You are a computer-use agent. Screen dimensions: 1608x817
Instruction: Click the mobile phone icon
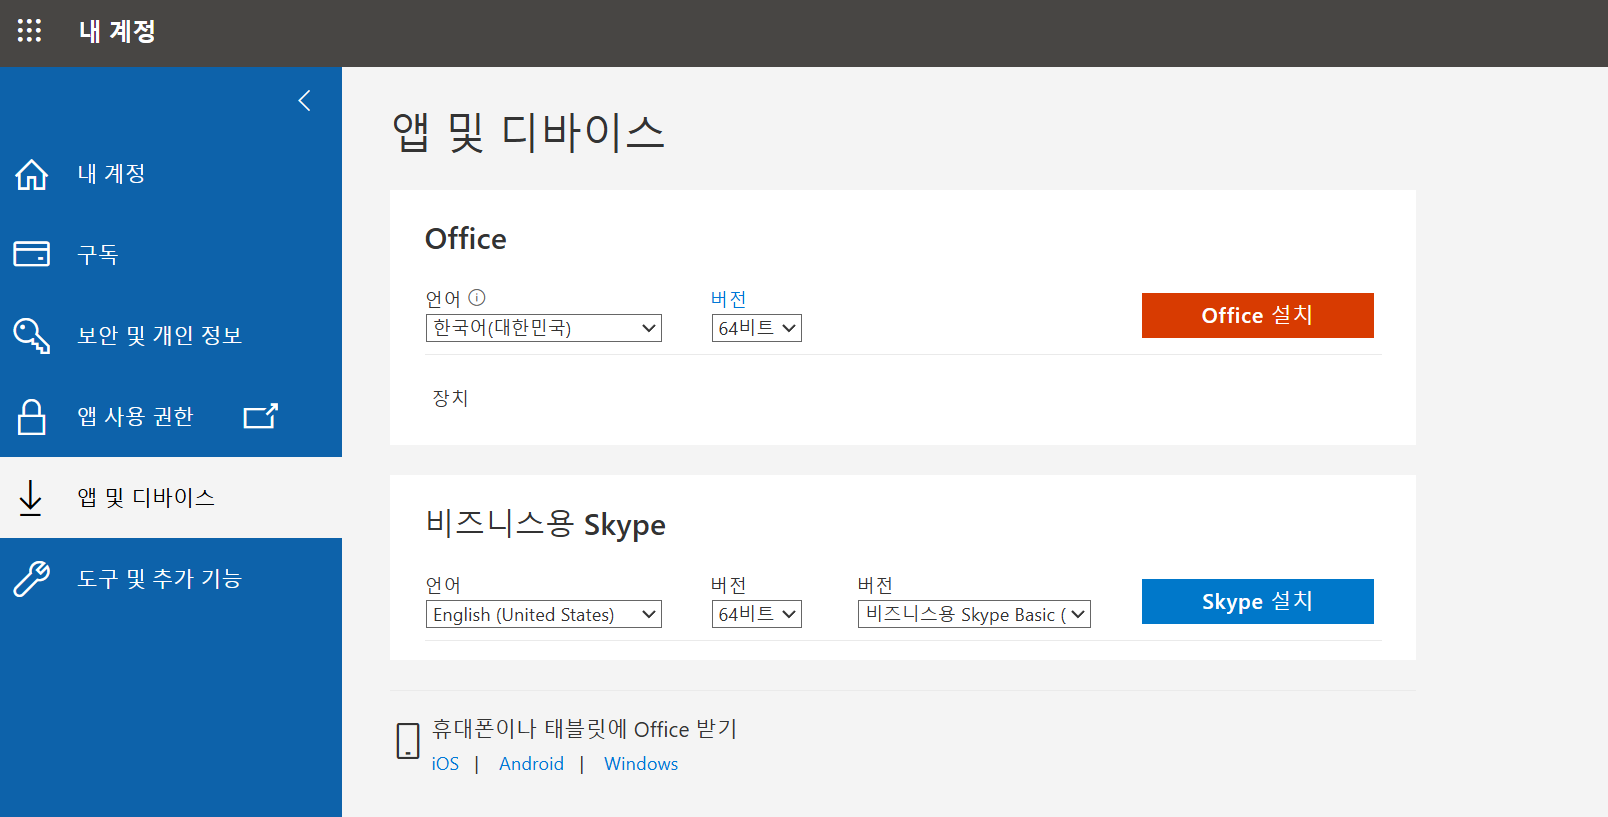[x=408, y=741]
